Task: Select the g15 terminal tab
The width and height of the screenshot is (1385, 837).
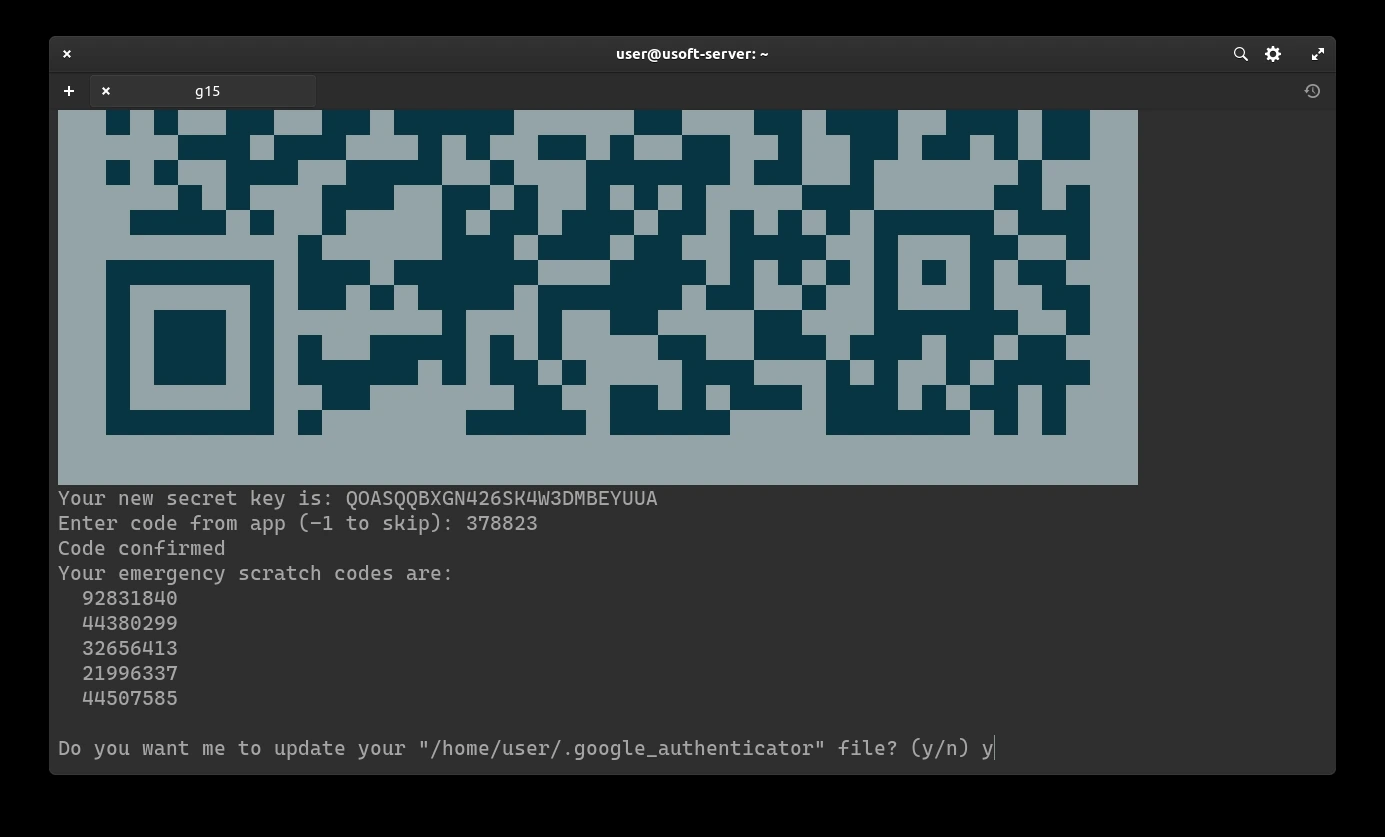Action: point(203,91)
